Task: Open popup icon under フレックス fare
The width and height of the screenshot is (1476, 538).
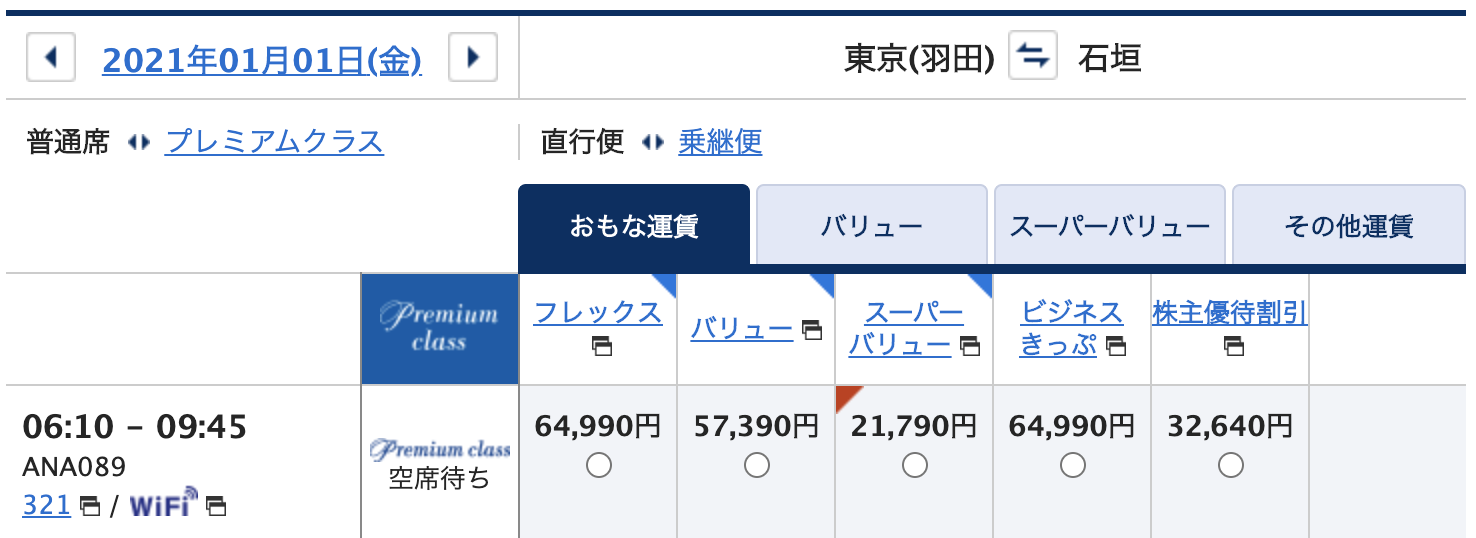Action: tap(601, 347)
